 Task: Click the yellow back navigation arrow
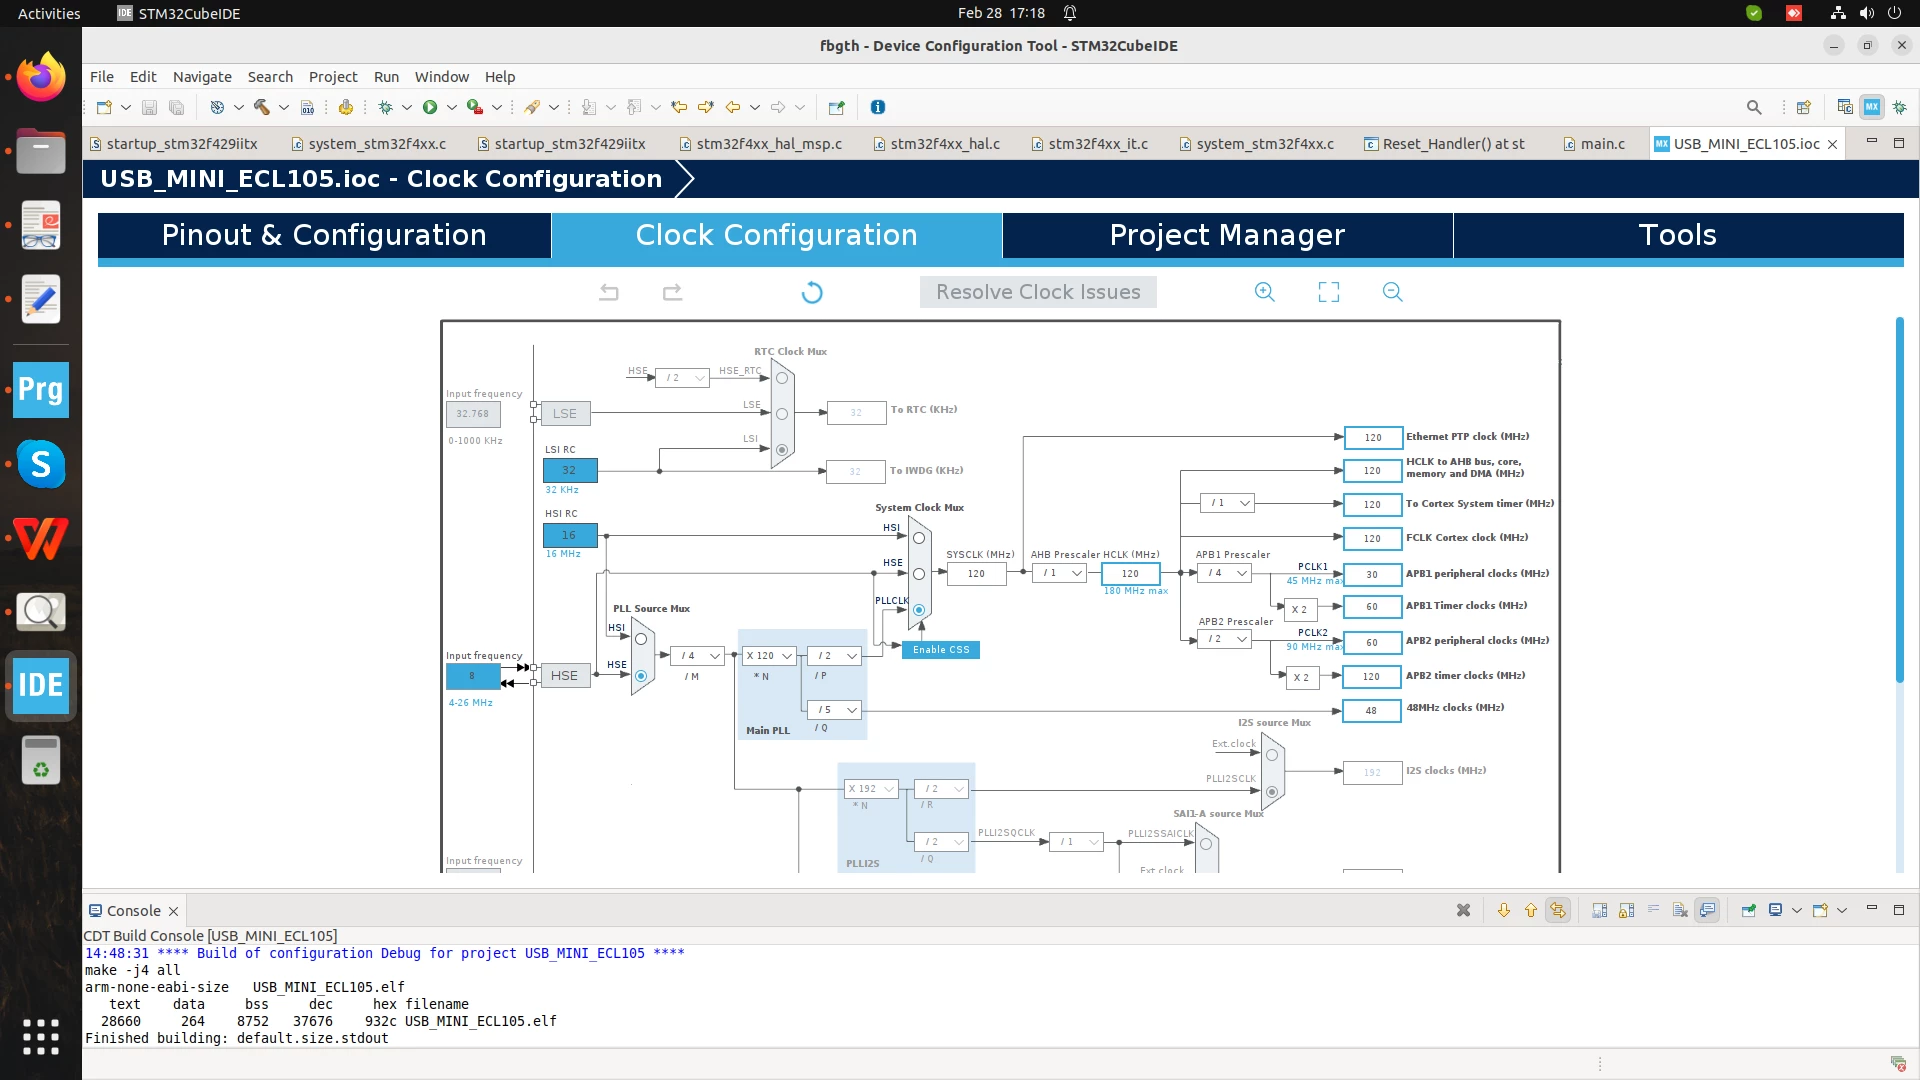(733, 107)
